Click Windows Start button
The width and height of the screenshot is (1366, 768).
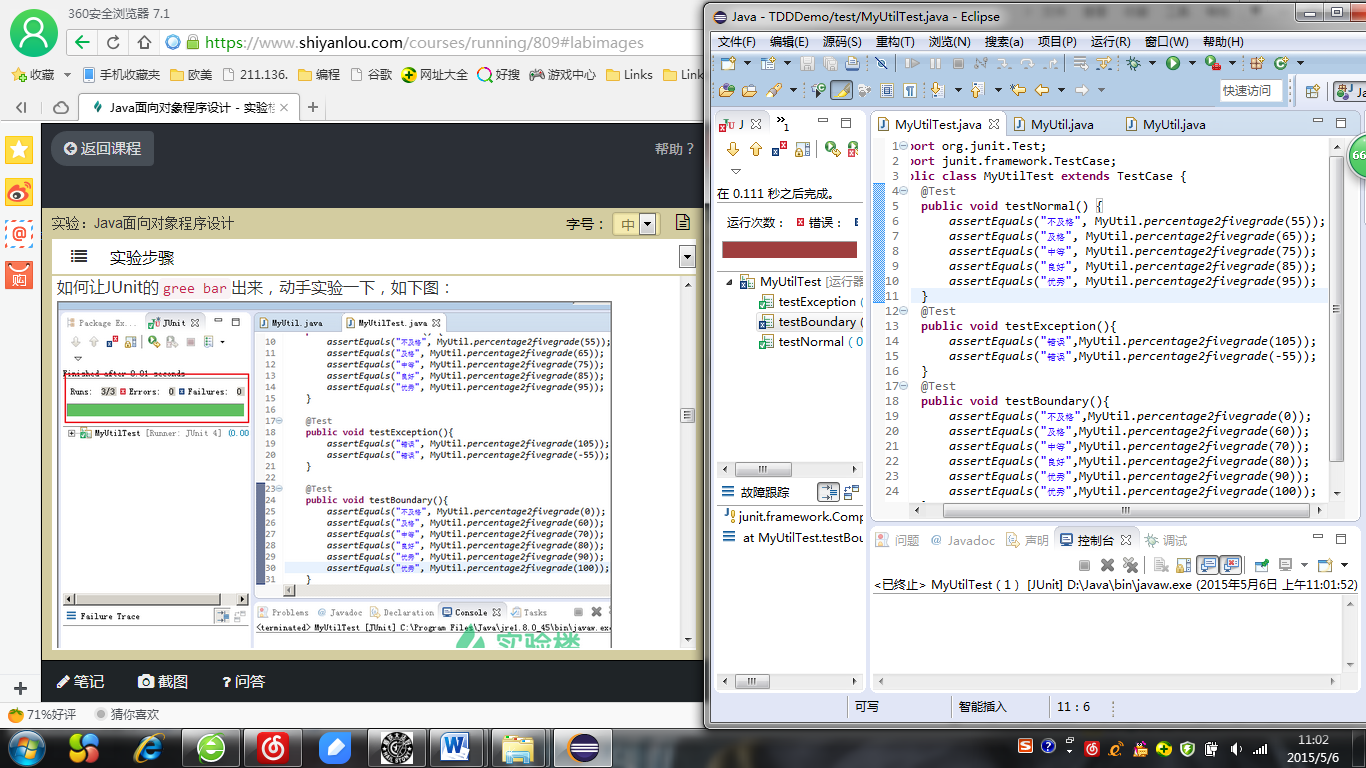pyautogui.click(x=27, y=747)
